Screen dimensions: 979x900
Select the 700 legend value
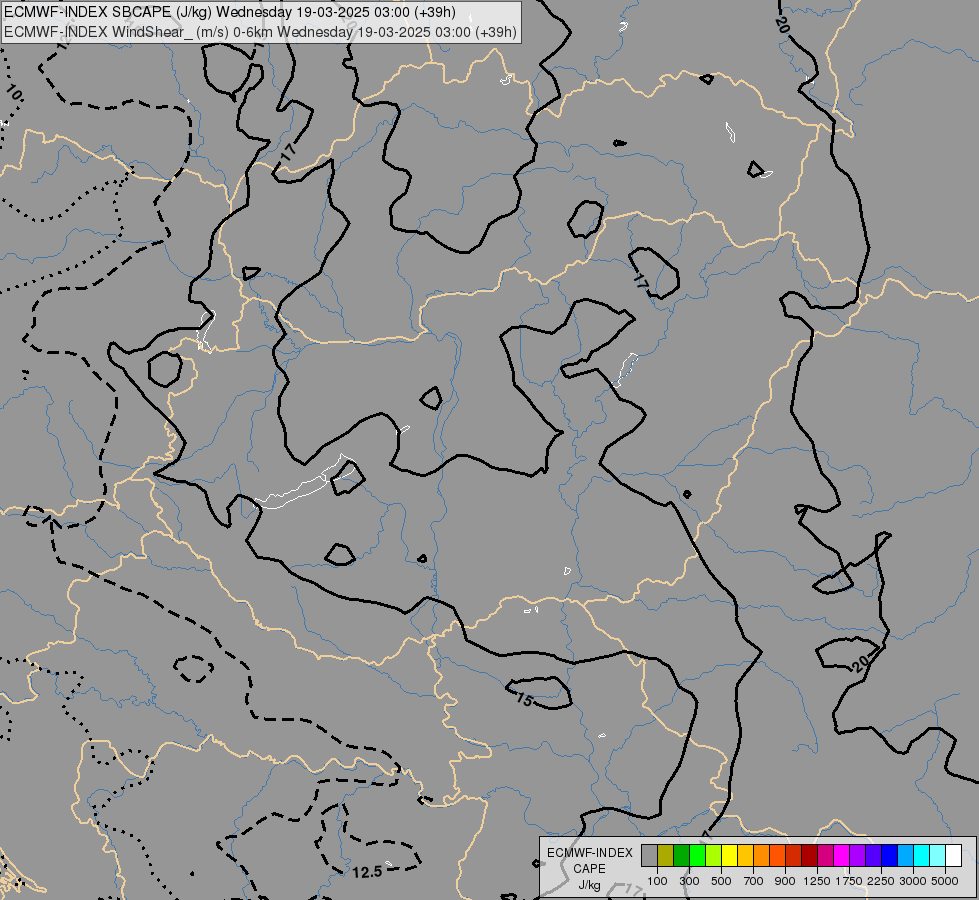(754, 881)
